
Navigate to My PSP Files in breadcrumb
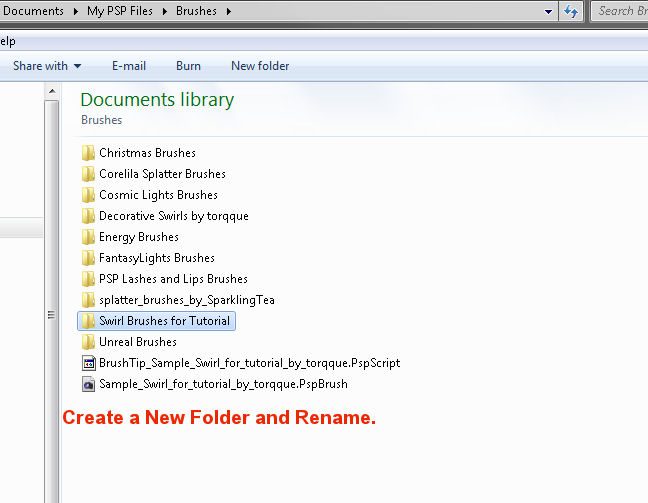click(x=120, y=11)
